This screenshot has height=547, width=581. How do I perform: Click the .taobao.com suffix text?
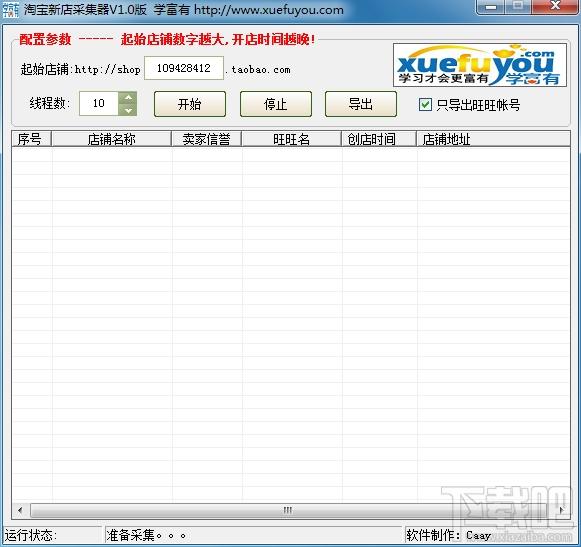tap(258, 69)
